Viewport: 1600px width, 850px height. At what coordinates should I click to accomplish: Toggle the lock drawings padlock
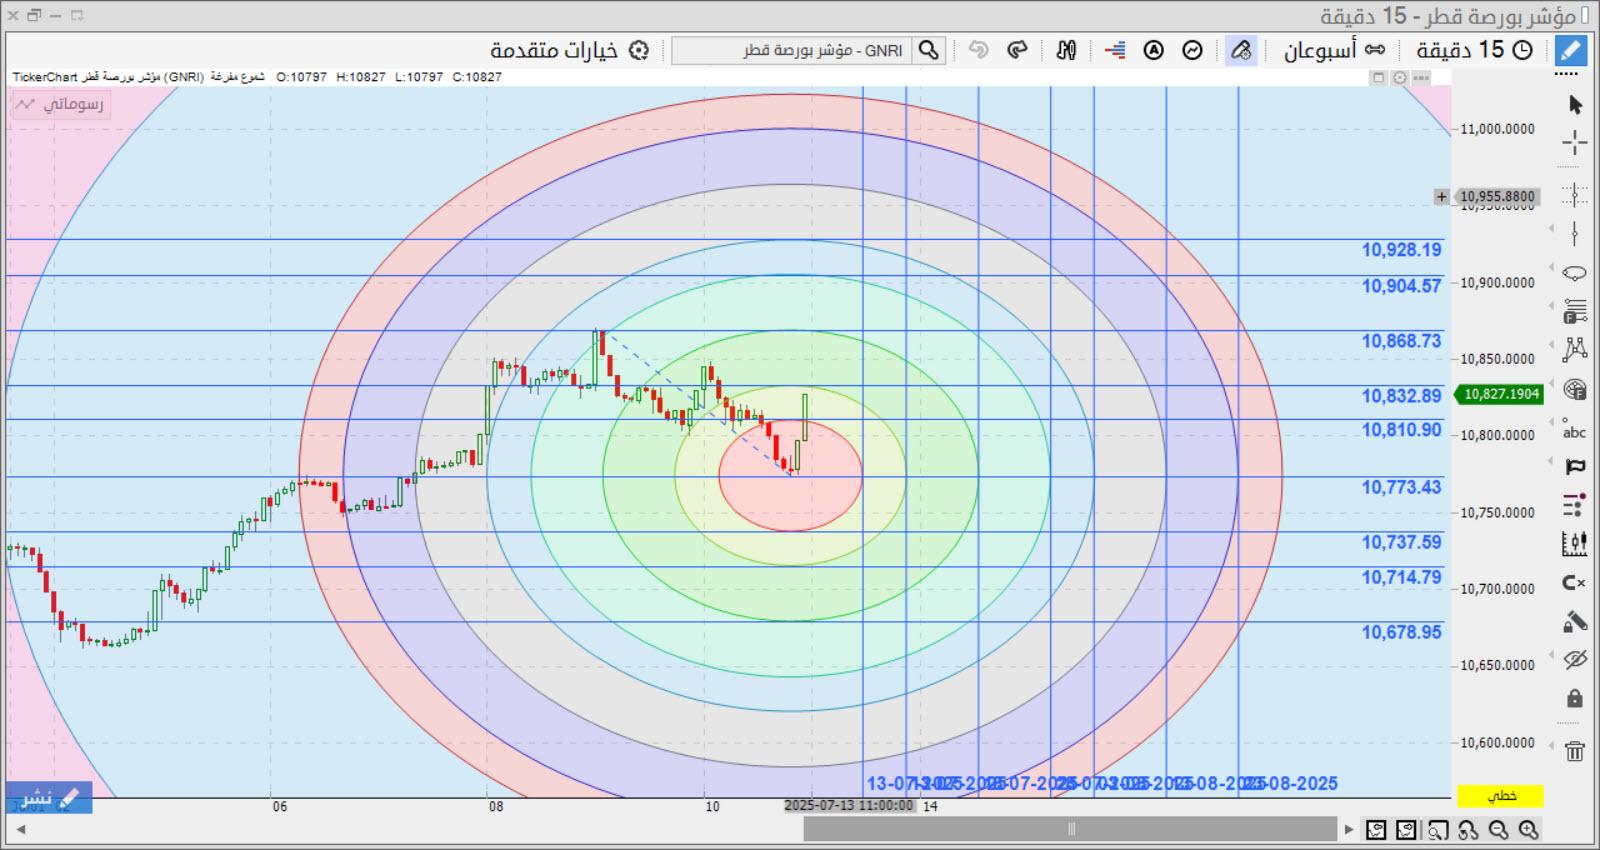1575,698
